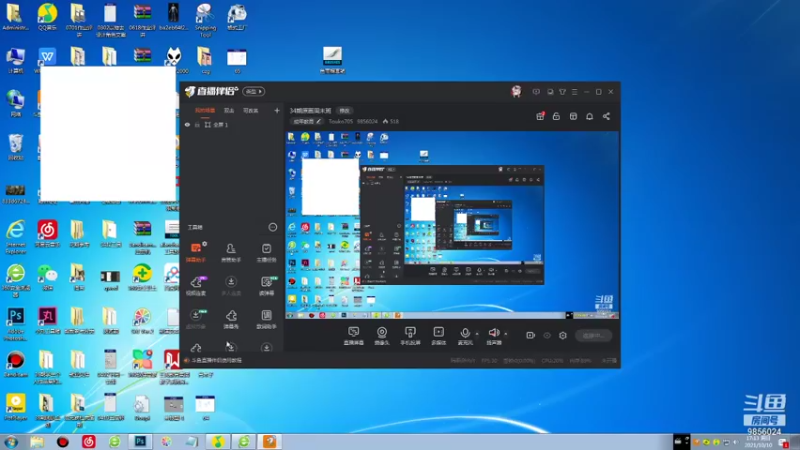Open the yellow PotPlayer desktop icon
Screen dimensions: 800x450
[15, 408]
